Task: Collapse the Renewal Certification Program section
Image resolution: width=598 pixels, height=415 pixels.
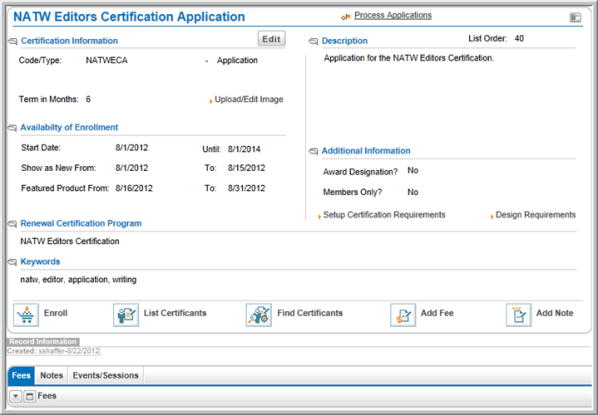Action: [12, 224]
